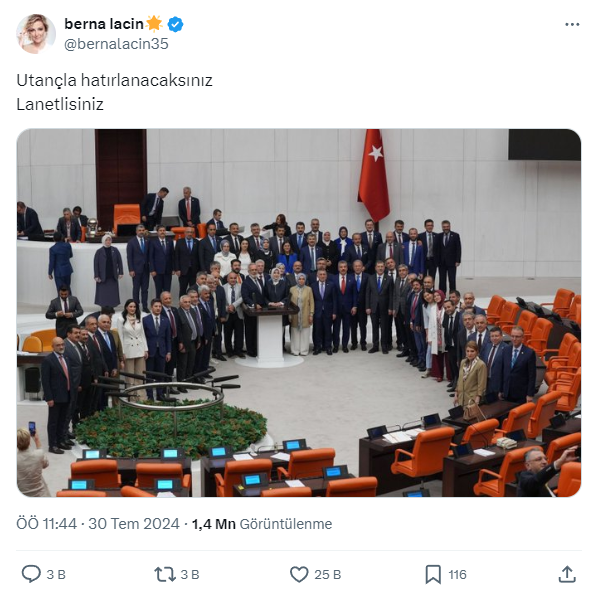
Task: Open the parliament group photo
Action: 299,313
